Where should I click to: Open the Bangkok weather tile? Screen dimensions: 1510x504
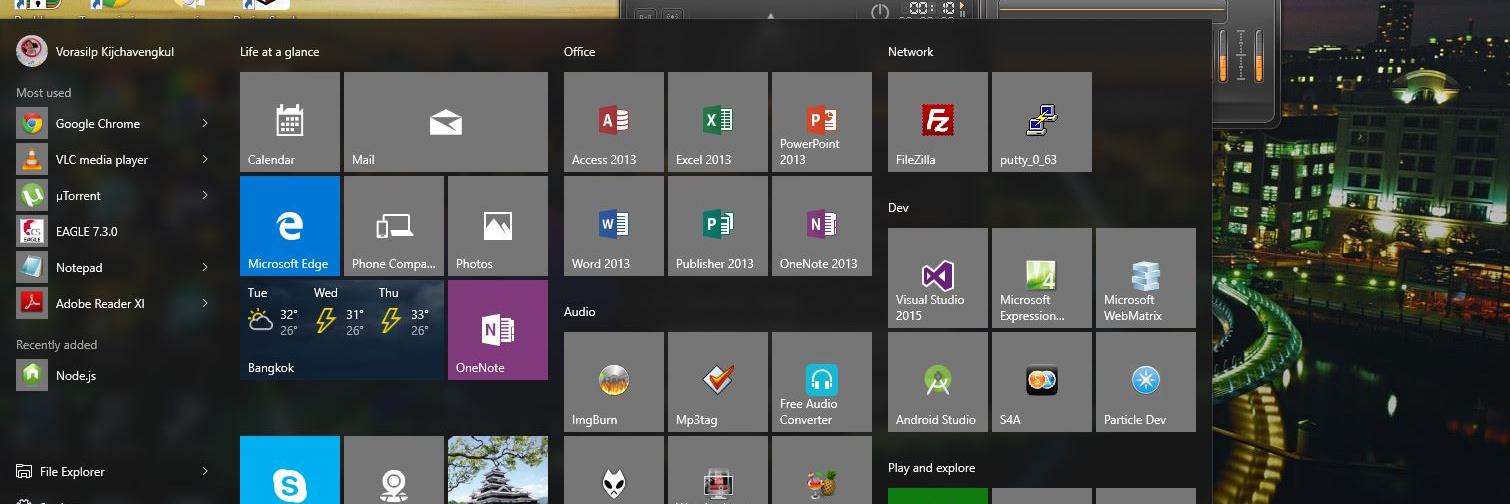pyautogui.click(x=342, y=330)
